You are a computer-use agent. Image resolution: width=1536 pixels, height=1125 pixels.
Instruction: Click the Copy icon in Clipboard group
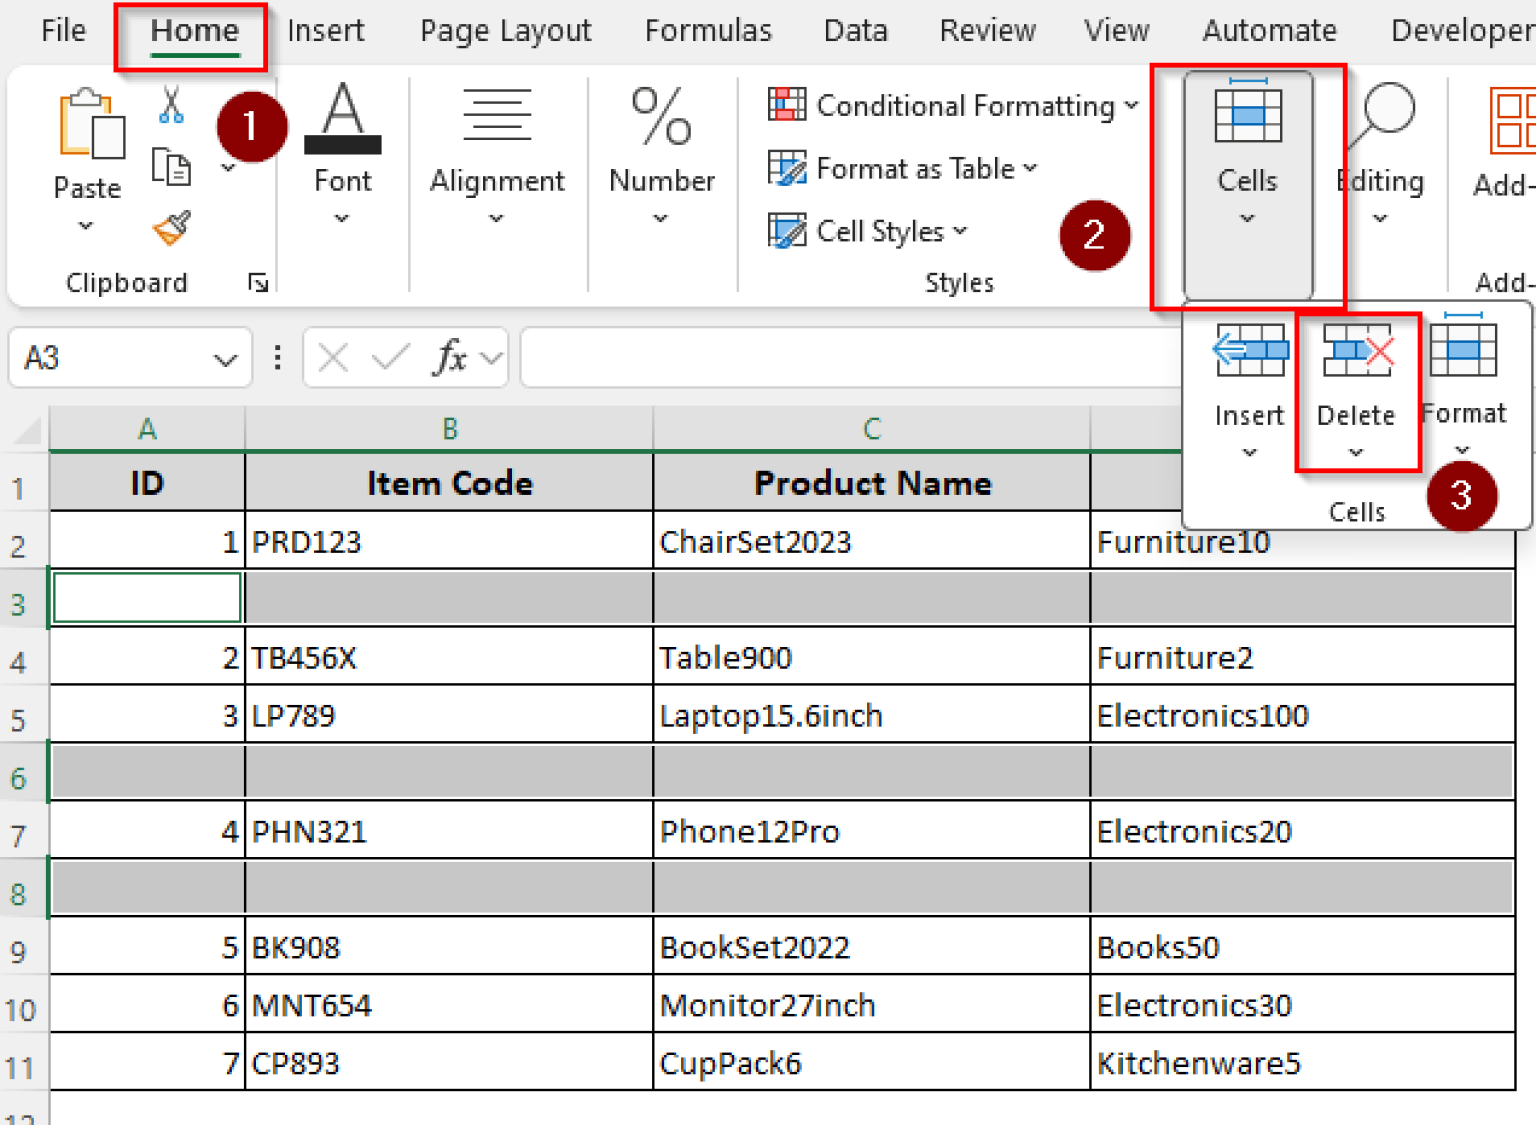tap(171, 168)
